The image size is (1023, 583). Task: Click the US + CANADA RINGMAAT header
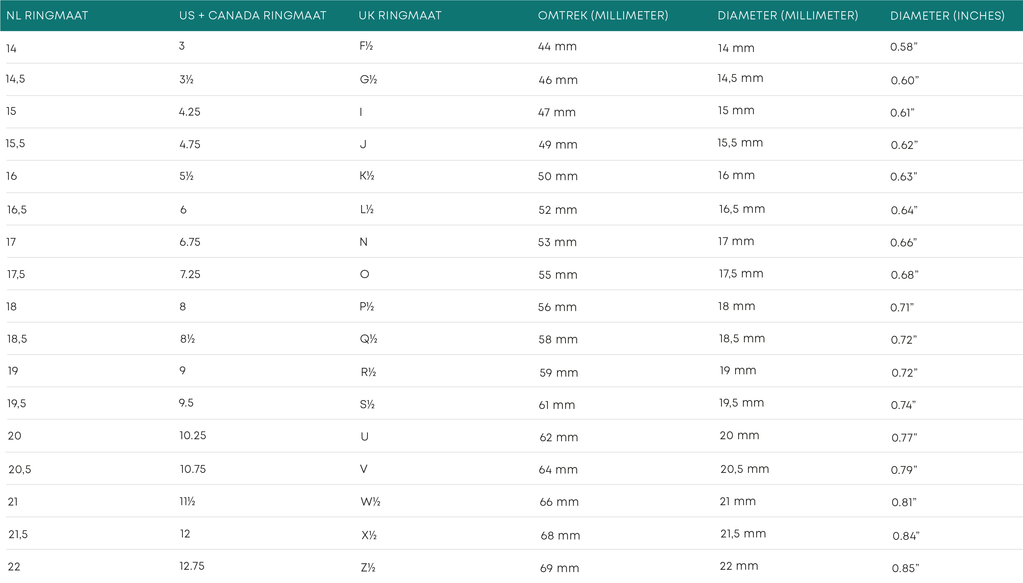[x=252, y=16]
